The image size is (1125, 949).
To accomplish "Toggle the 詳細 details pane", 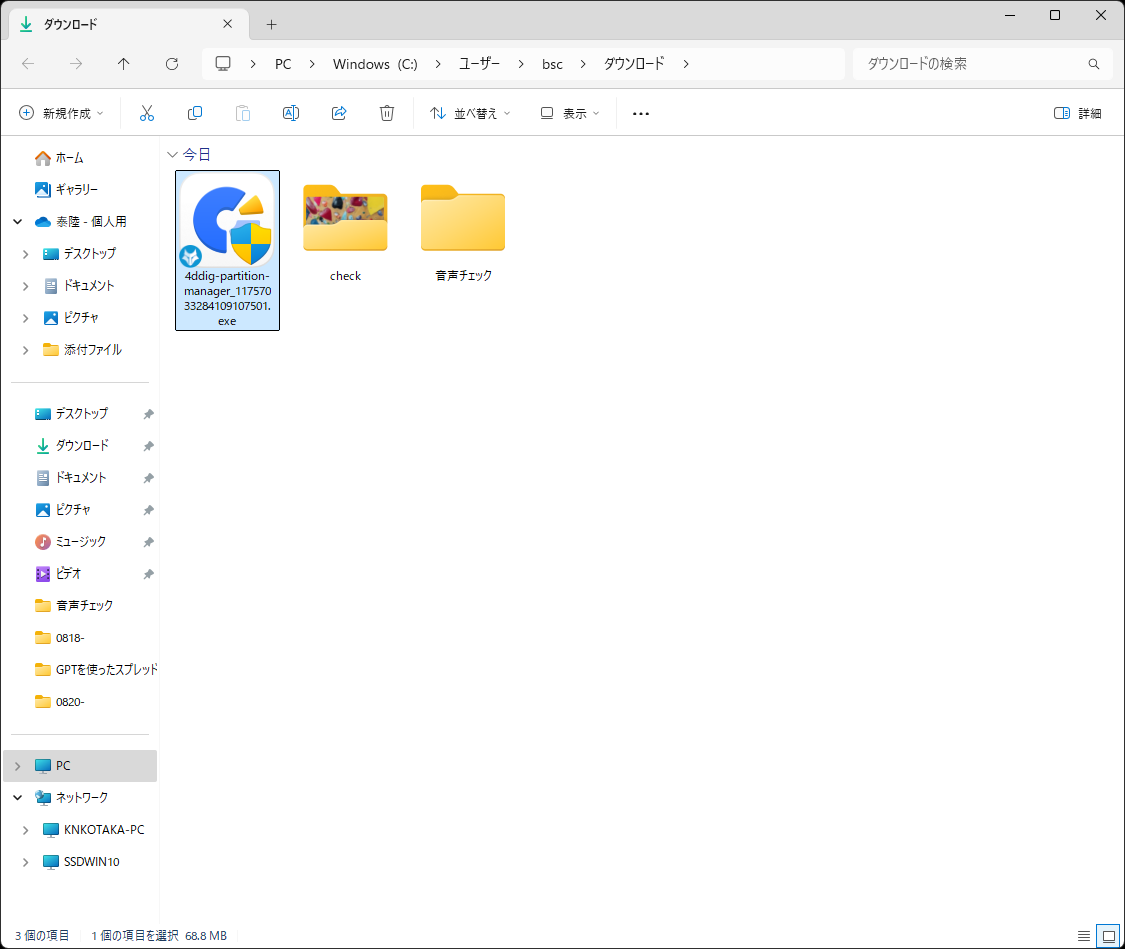I will click(x=1078, y=113).
